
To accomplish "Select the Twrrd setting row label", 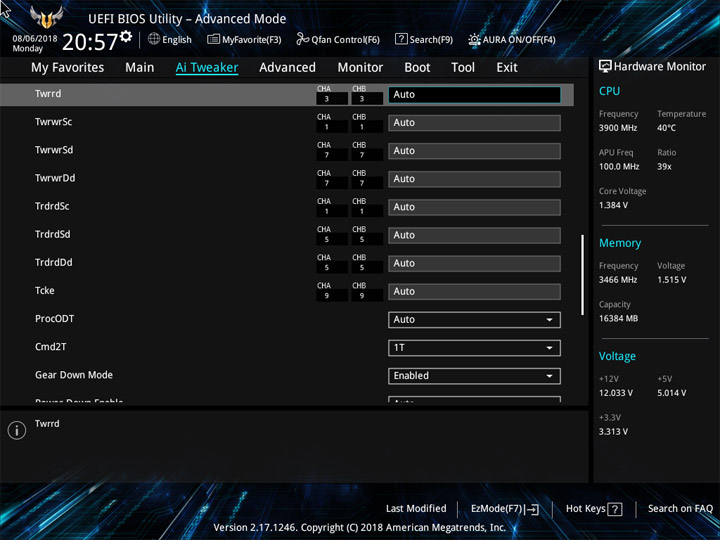I will [x=48, y=94].
